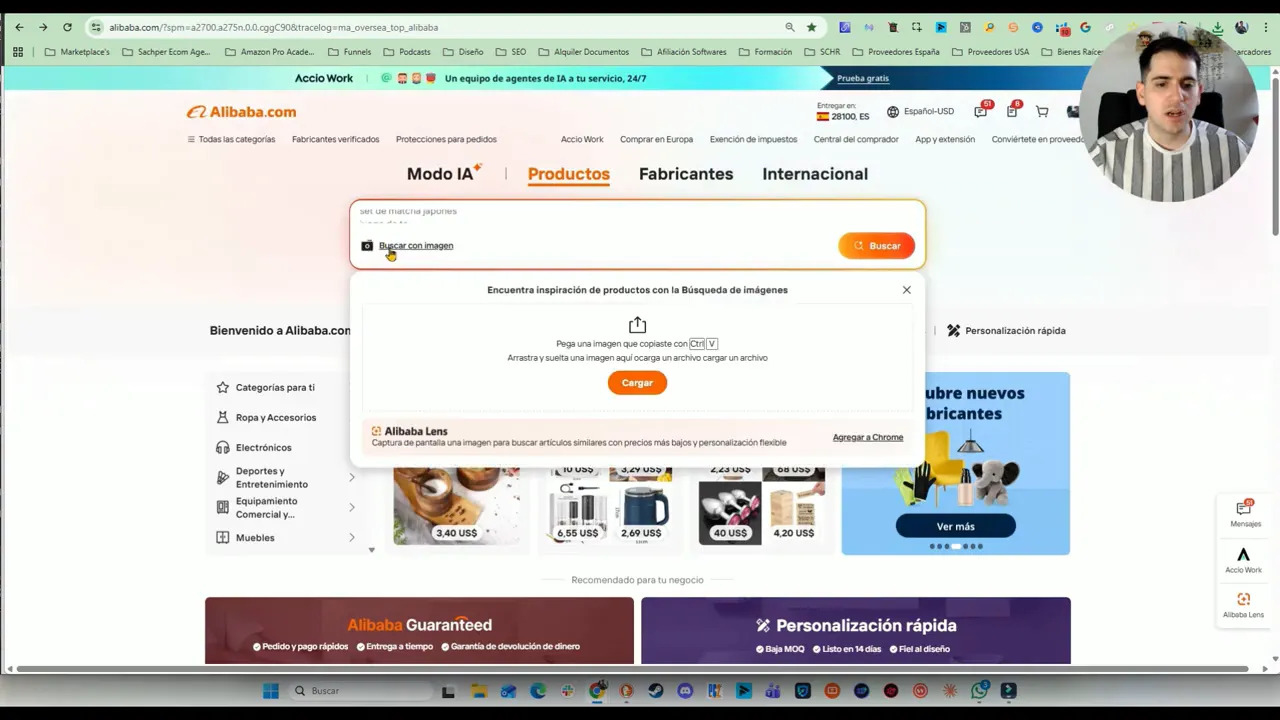Open Microsoft Edge from the taskbar

tap(538, 691)
